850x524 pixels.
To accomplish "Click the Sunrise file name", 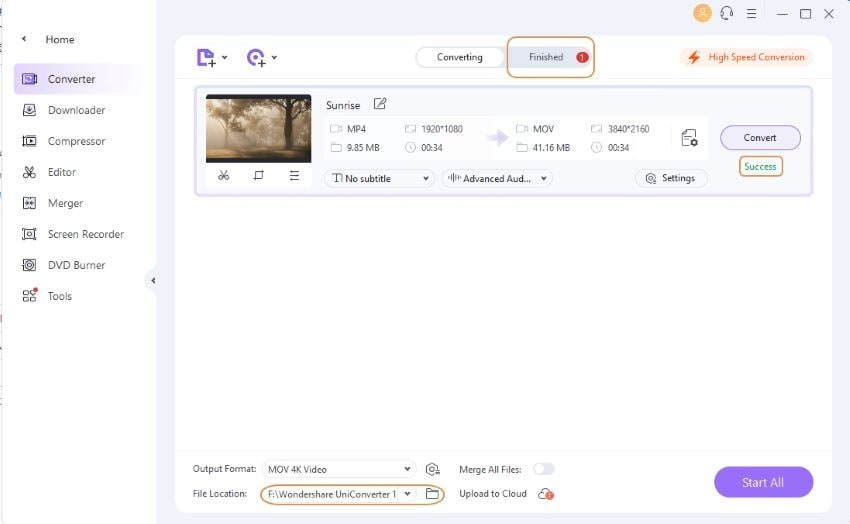I will click(x=343, y=105).
